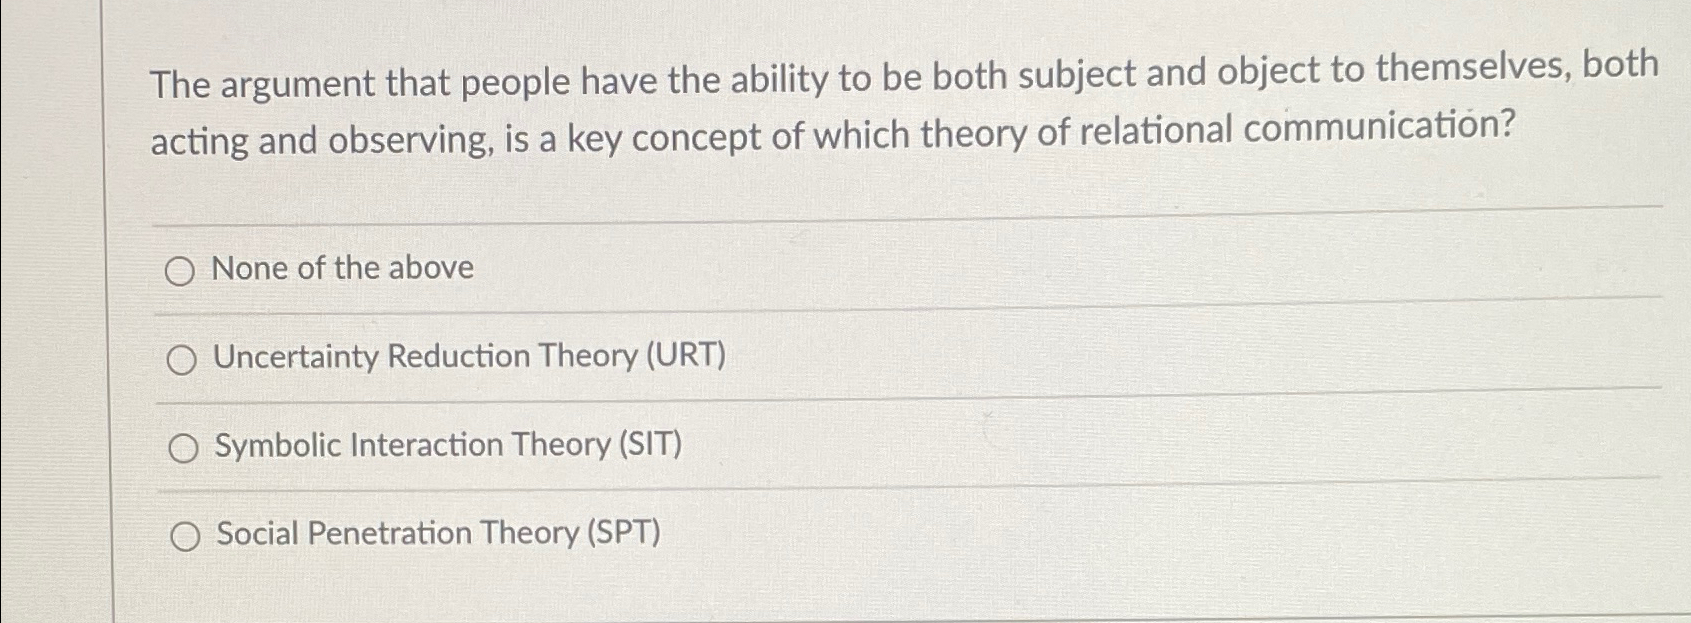Click the "(URT)" abbreviation
This screenshot has height=623, width=1691.
click(x=685, y=355)
